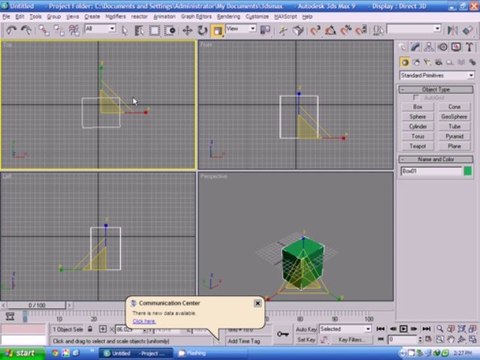Open the Animation menu
The image size is (480, 360).
[164, 16]
